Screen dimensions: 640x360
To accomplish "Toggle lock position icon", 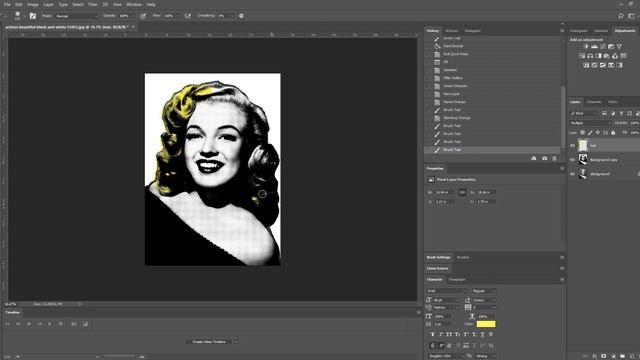I will 598,133.
